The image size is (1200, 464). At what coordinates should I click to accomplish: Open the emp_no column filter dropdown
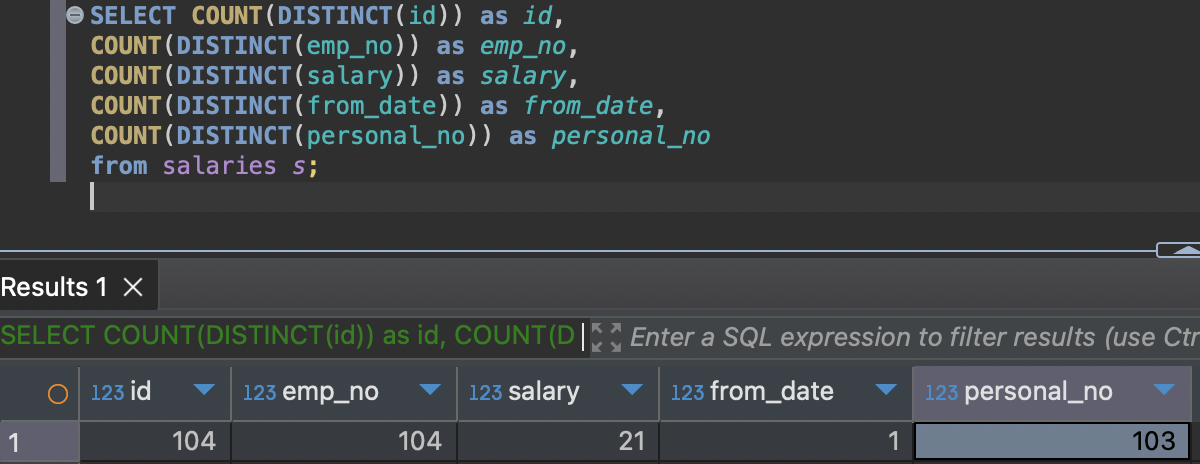(430, 391)
